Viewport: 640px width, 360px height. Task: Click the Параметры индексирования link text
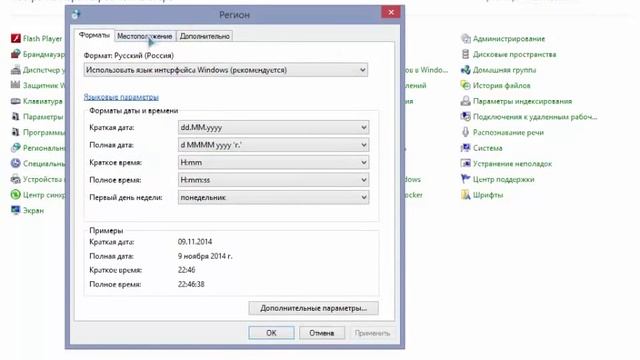click(x=522, y=101)
